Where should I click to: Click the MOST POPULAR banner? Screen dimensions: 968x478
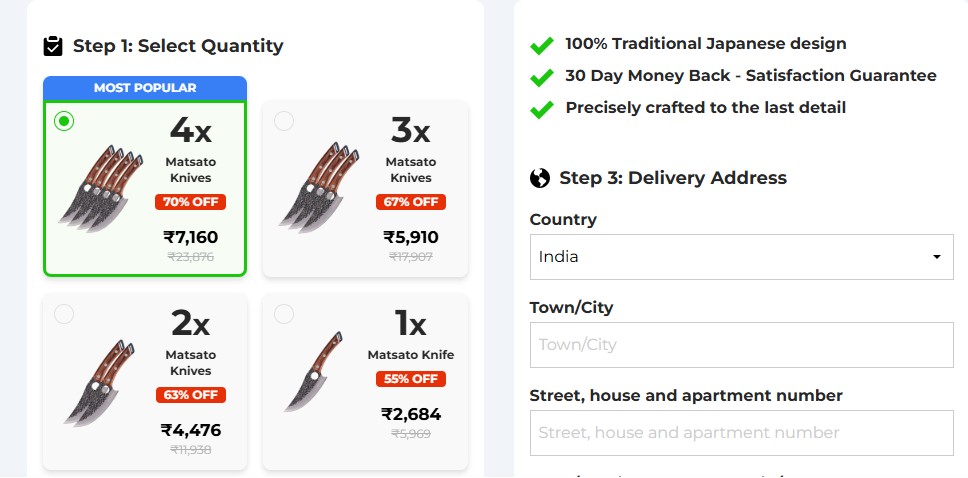click(x=145, y=88)
